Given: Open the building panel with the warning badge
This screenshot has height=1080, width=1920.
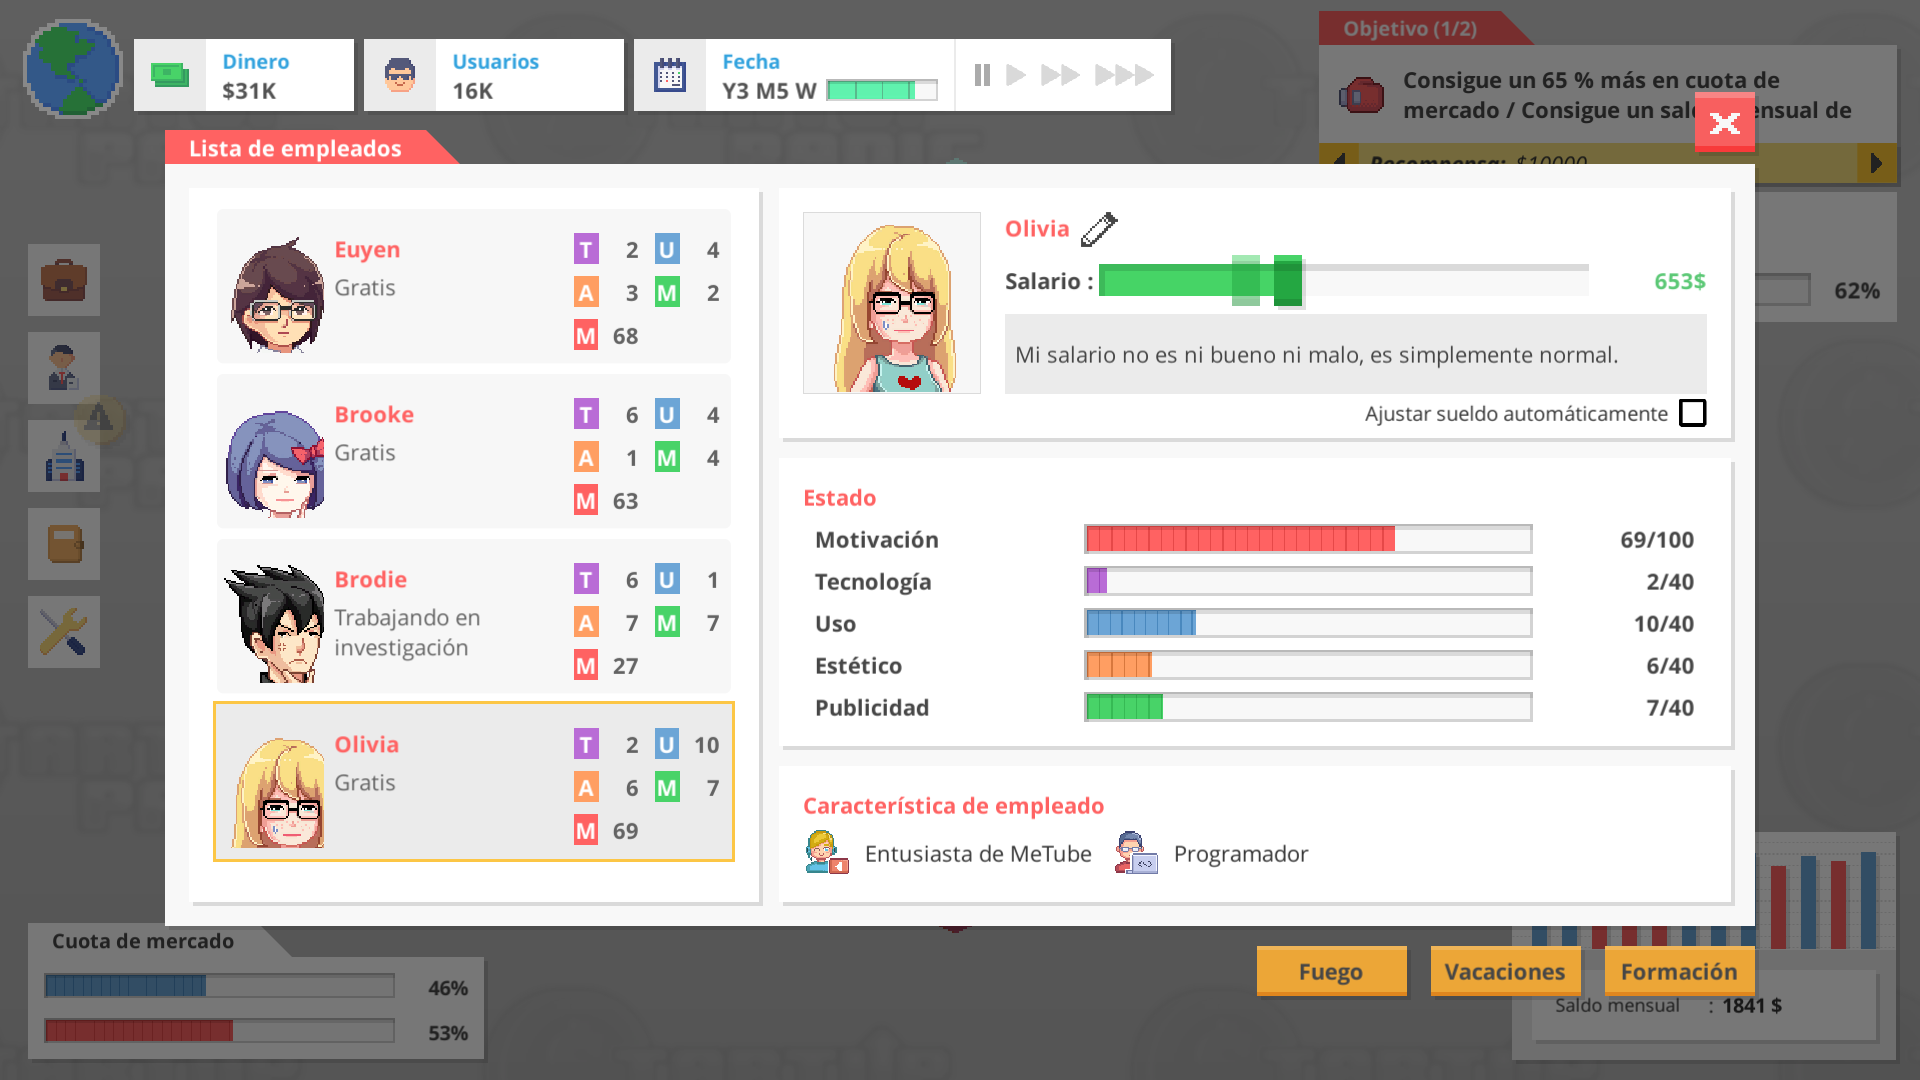Looking at the screenshot, I should pos(64,456).
